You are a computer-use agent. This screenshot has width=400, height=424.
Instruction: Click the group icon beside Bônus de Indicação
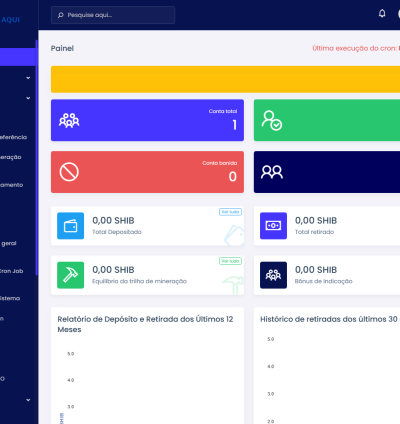click(x=273, y=275)
